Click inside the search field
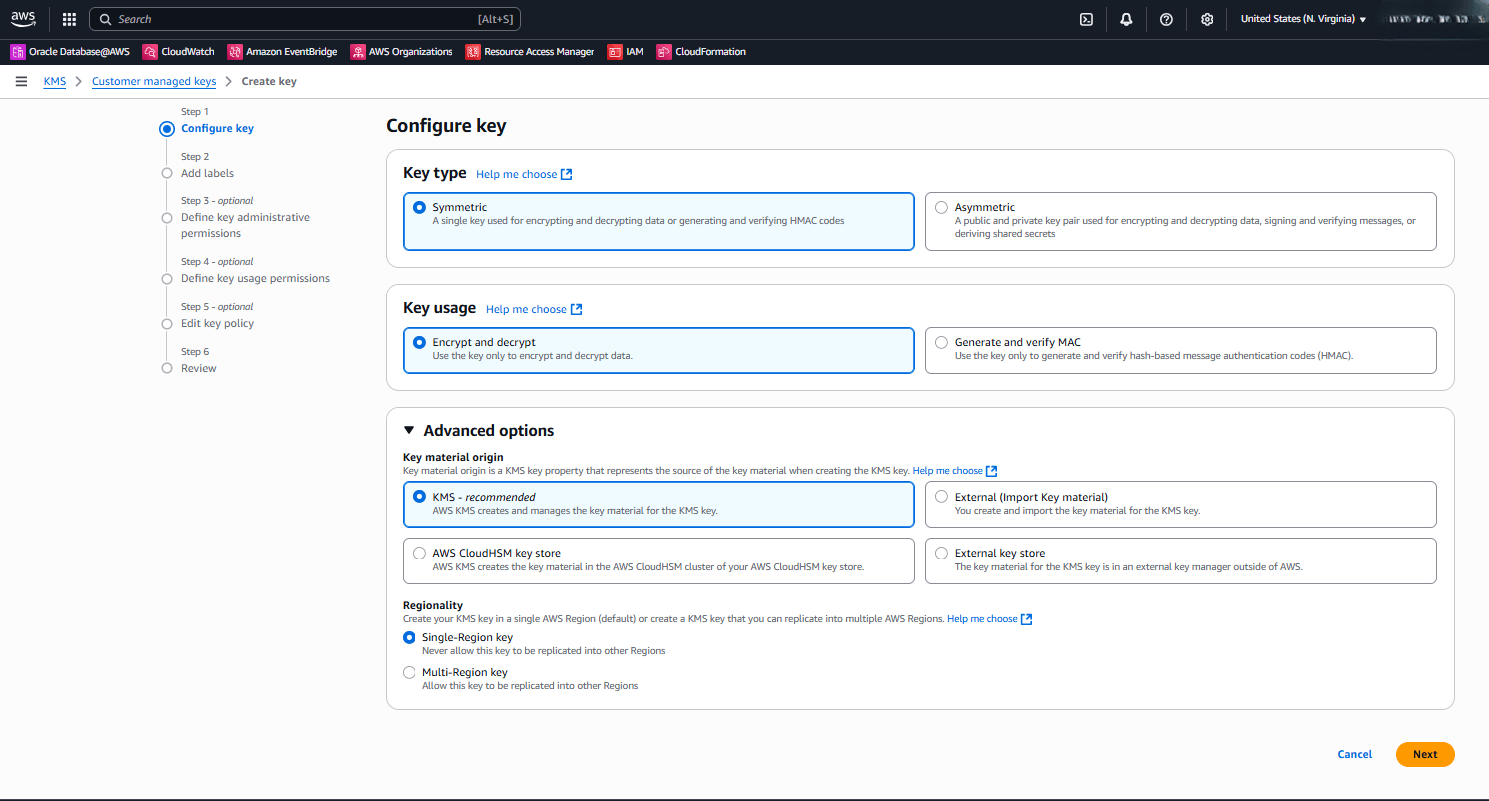1489x801 pixels. 300,18
